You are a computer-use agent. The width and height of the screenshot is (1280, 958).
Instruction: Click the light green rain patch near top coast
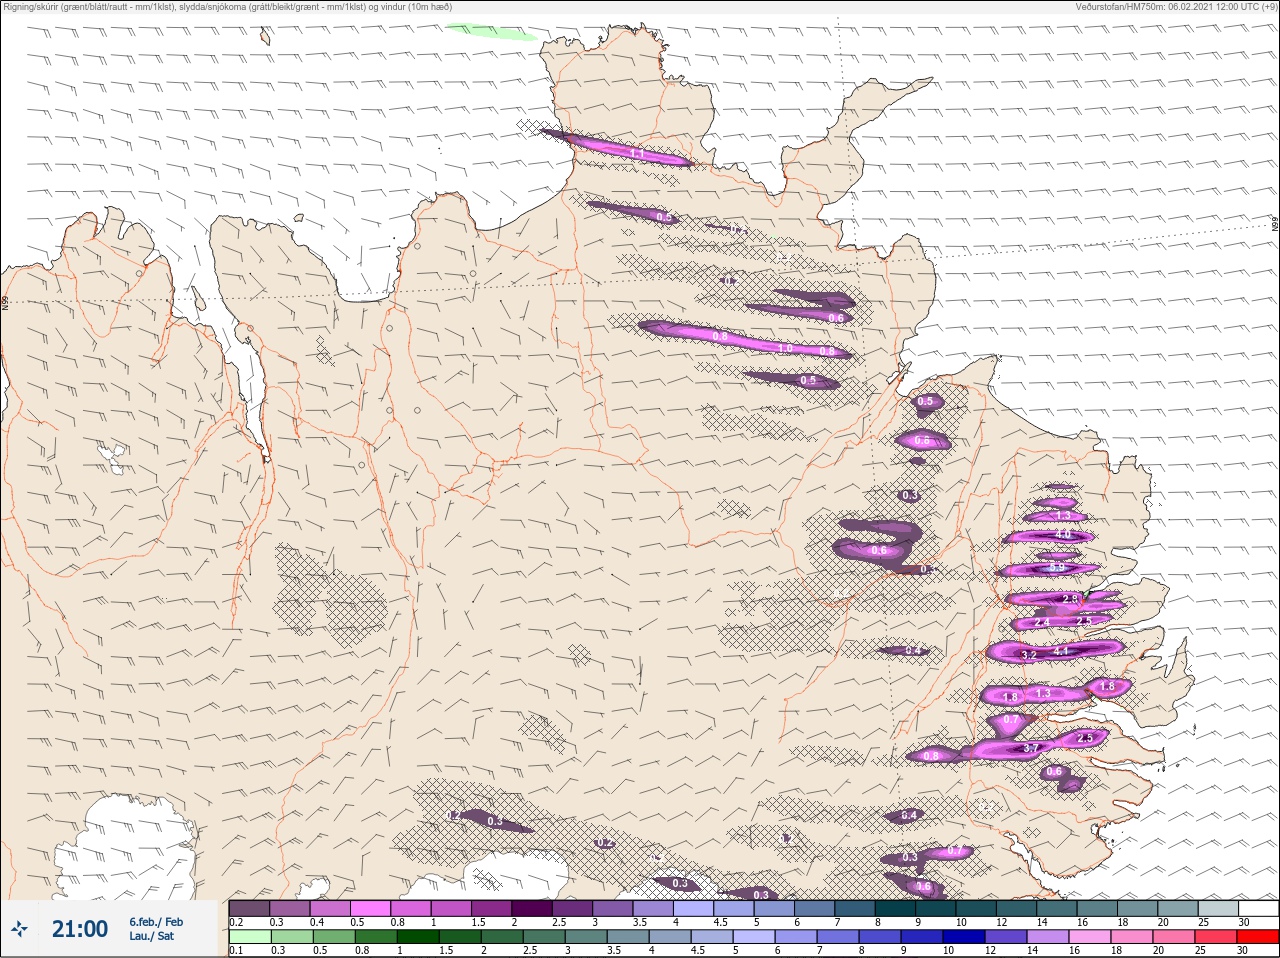(x=490, y=31)
